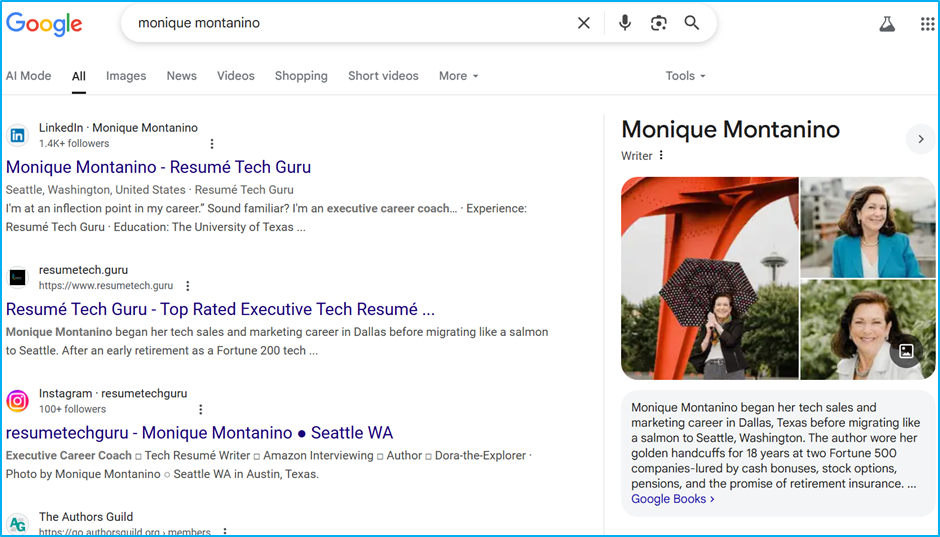Viewport: 940px width, 537px height.
Task: Clear the search box text
Action: (x=584, y=23)
